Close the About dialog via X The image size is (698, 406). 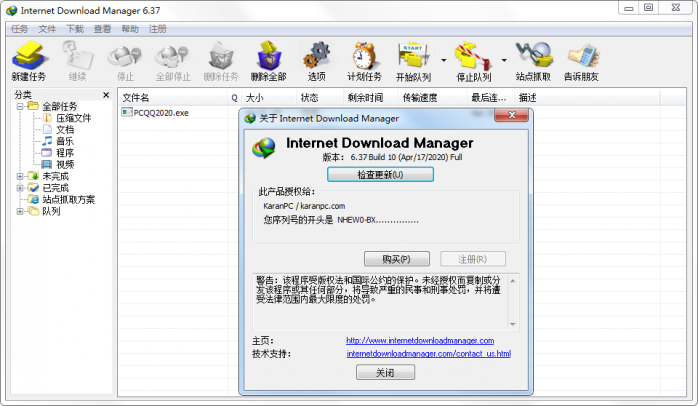click(x=511, y=115)
